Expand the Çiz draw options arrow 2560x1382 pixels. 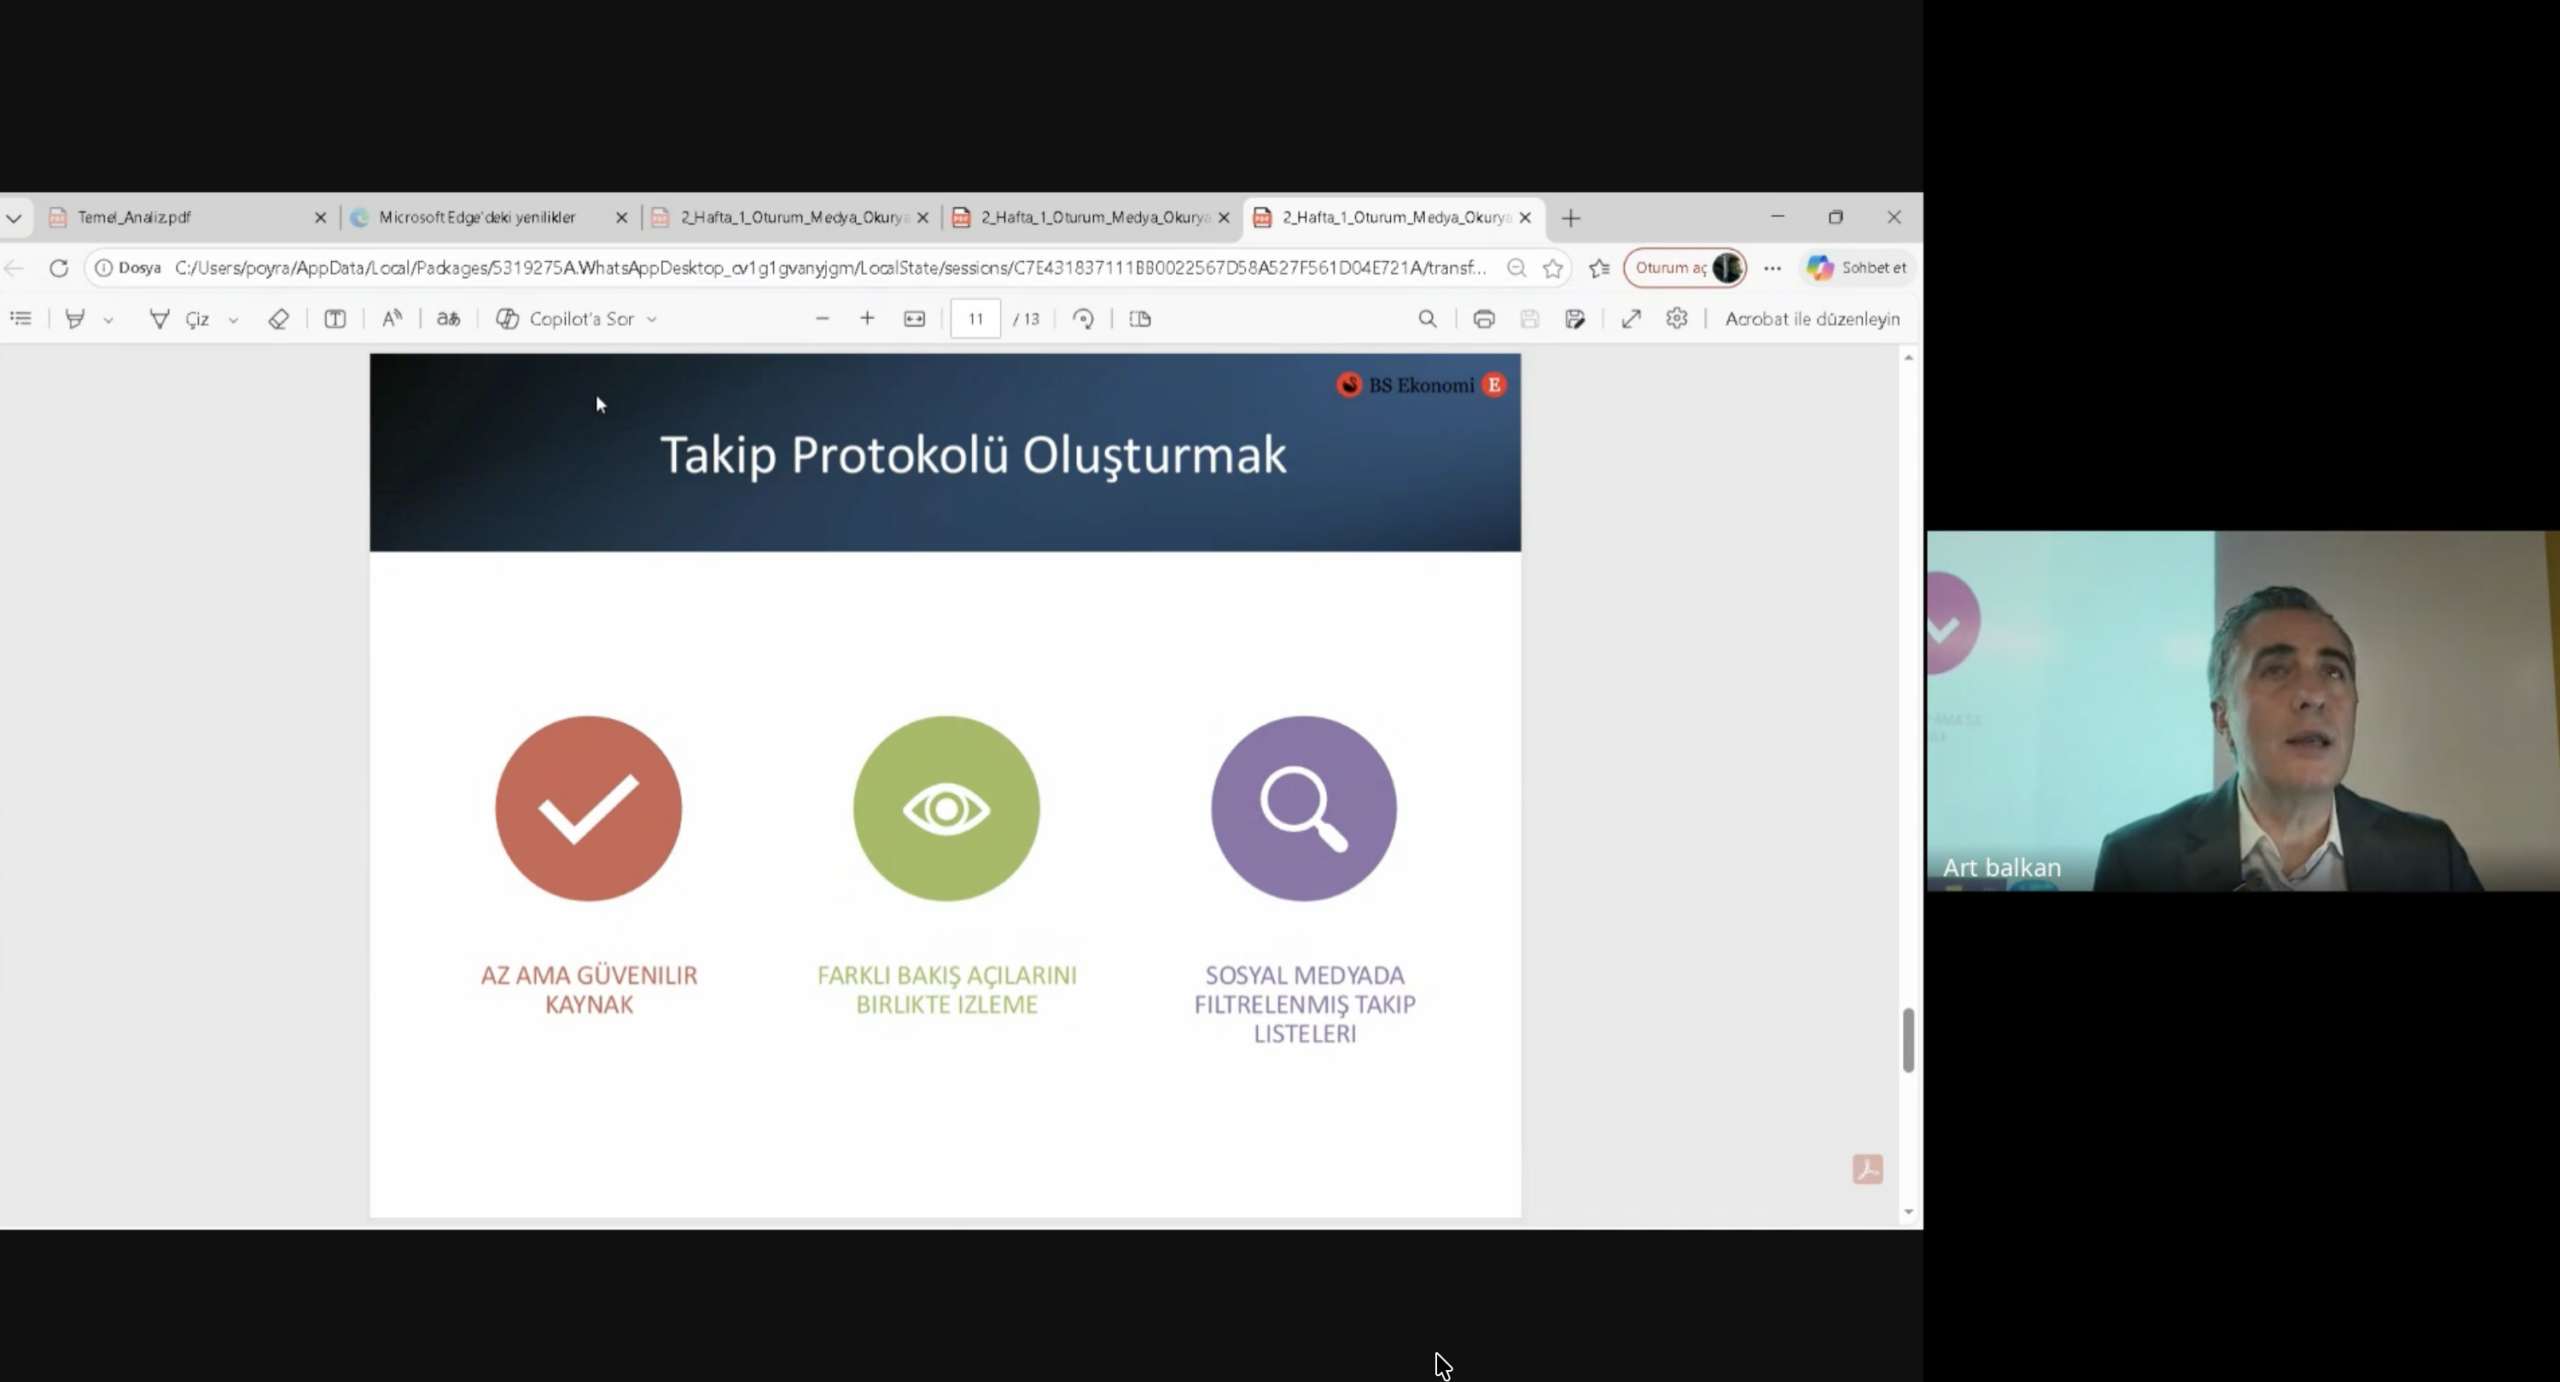point(233,320)
